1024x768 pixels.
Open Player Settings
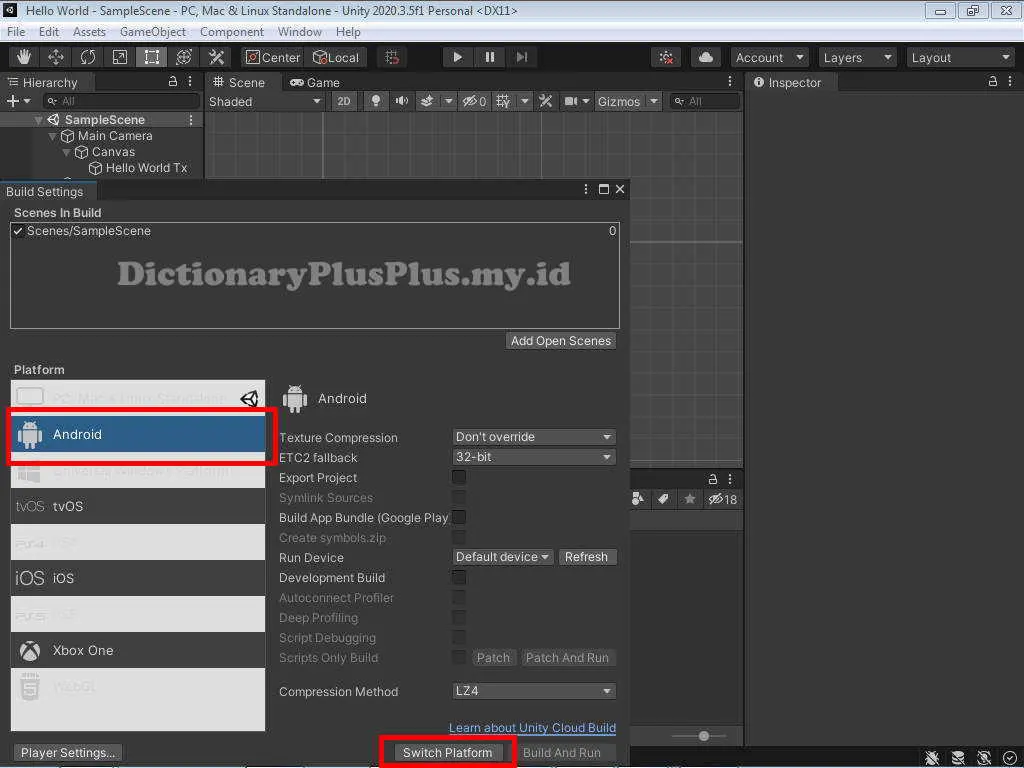click(68, 752)
